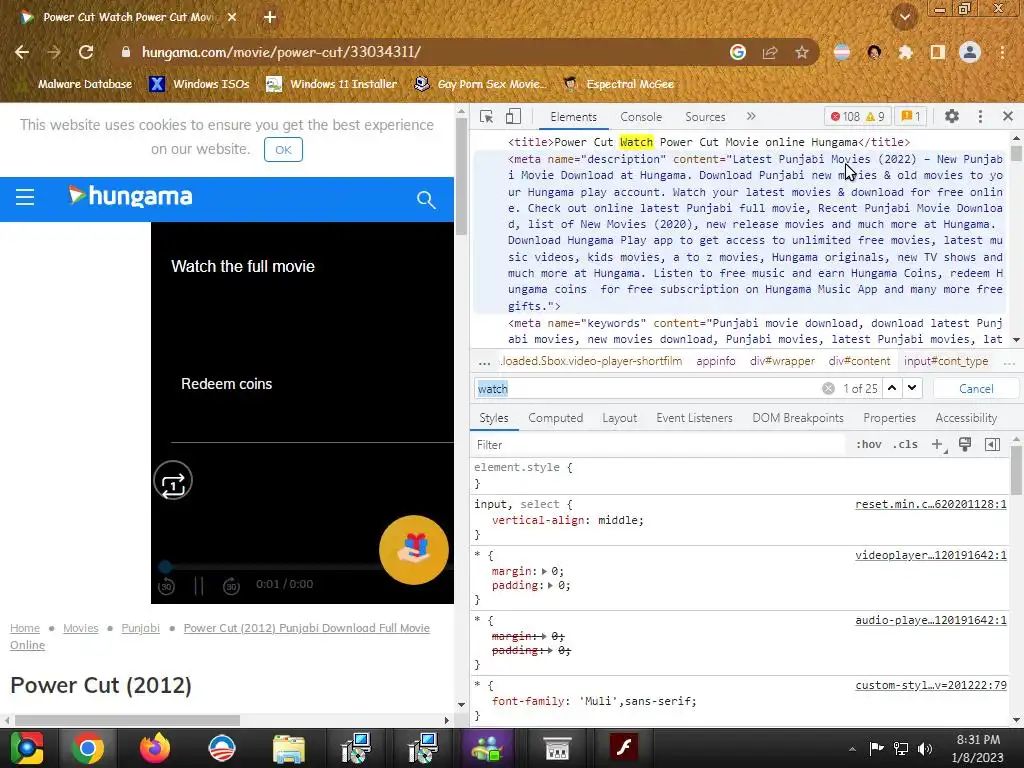The image size is (1024, 768).
Task: Open reset.min.c…620201128:1 source link
Action: tap(931, 504)
